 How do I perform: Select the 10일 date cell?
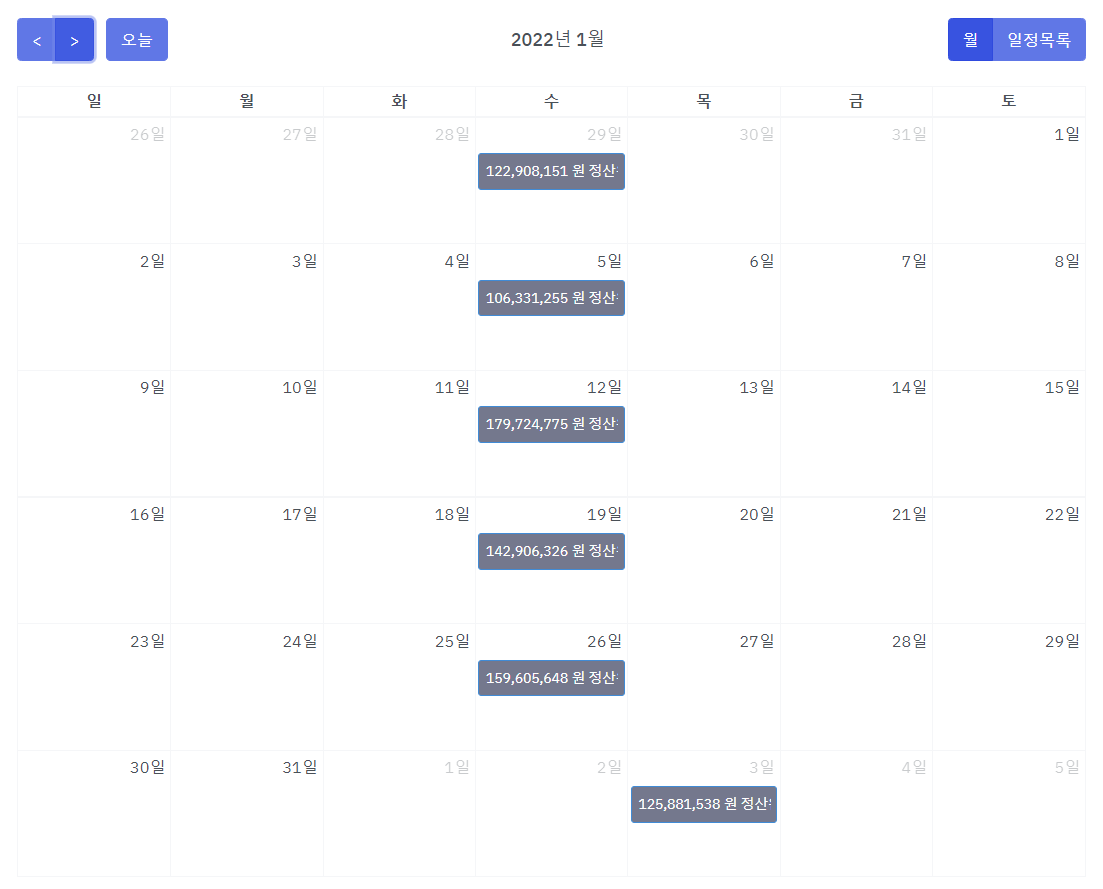click(247, 440)
